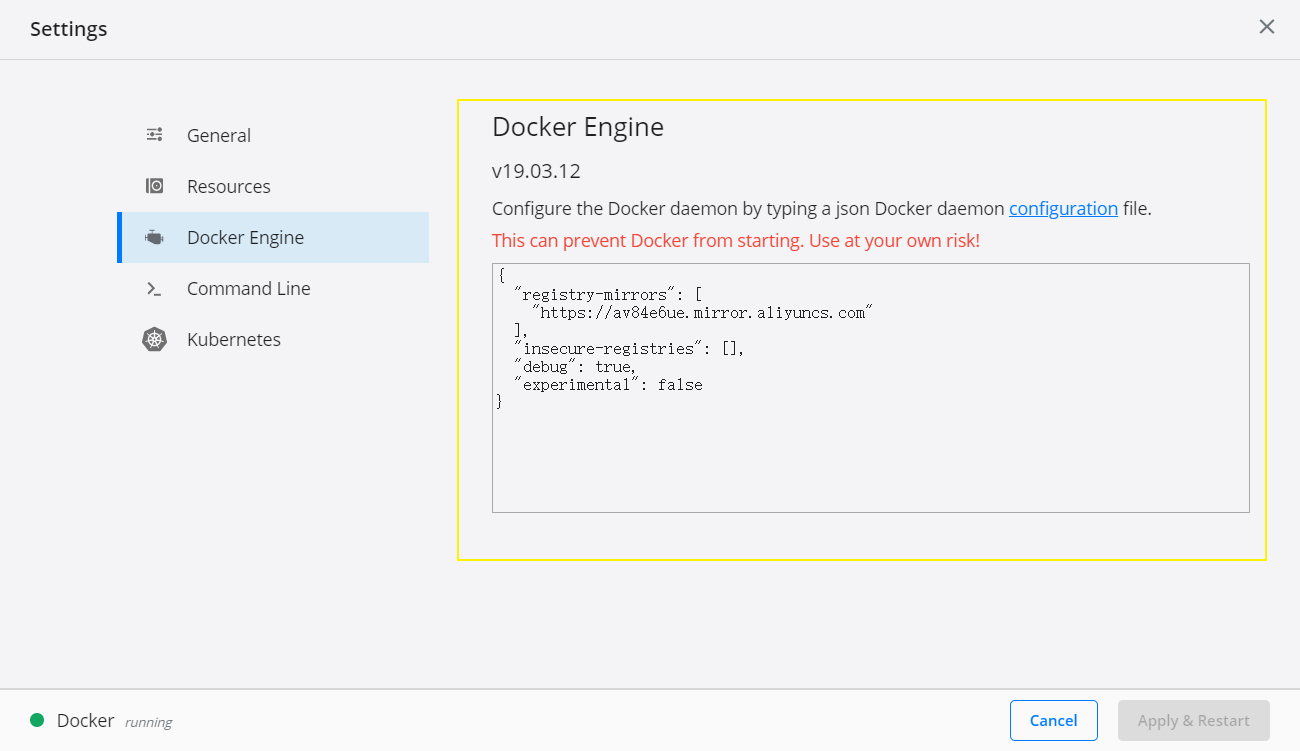Viewport: 1300px width, 751px height.
Task: Click the Apply & Restart button
Action: pyautogui.click(x=1193, y=720)
